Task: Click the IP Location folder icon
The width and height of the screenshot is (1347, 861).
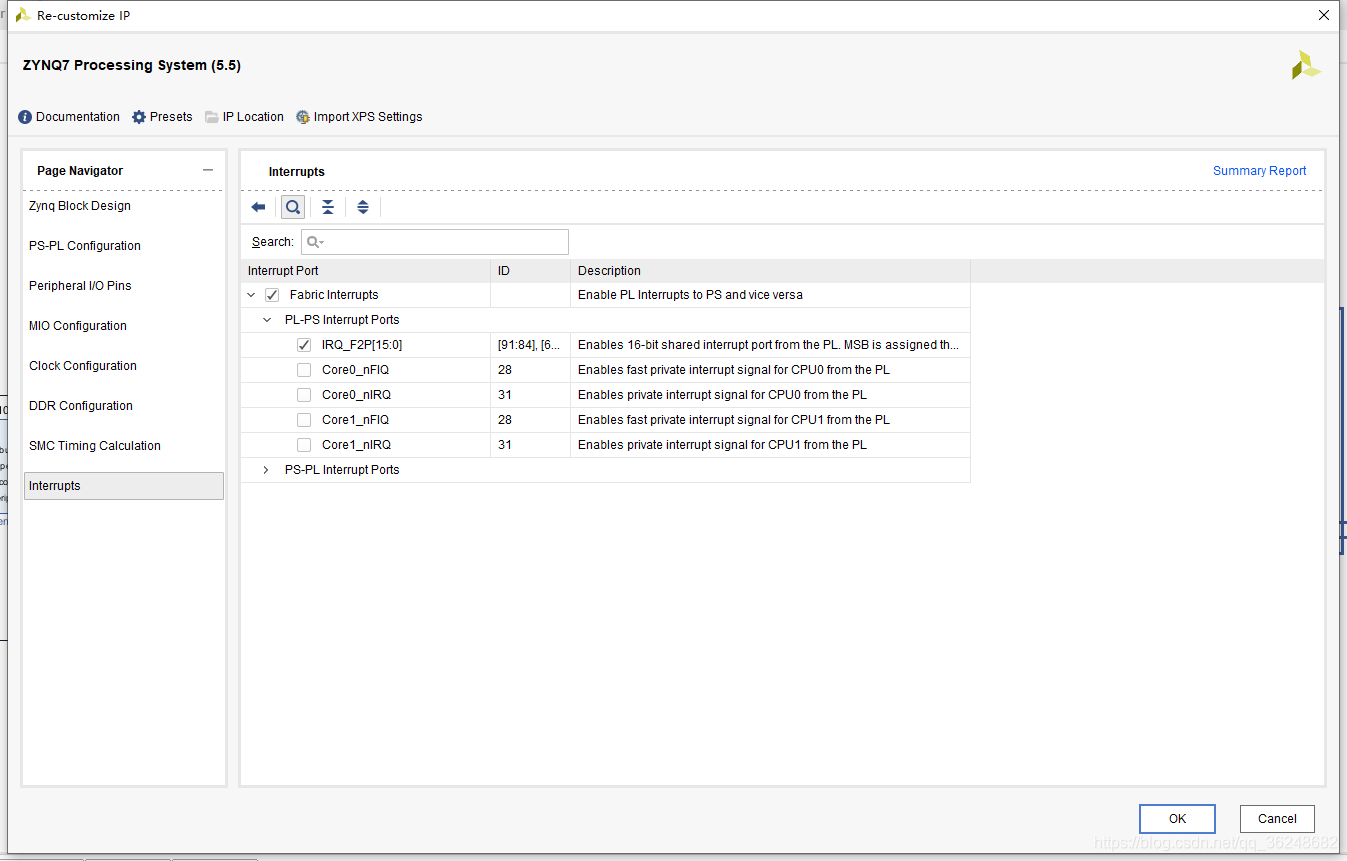Action: 212,117
